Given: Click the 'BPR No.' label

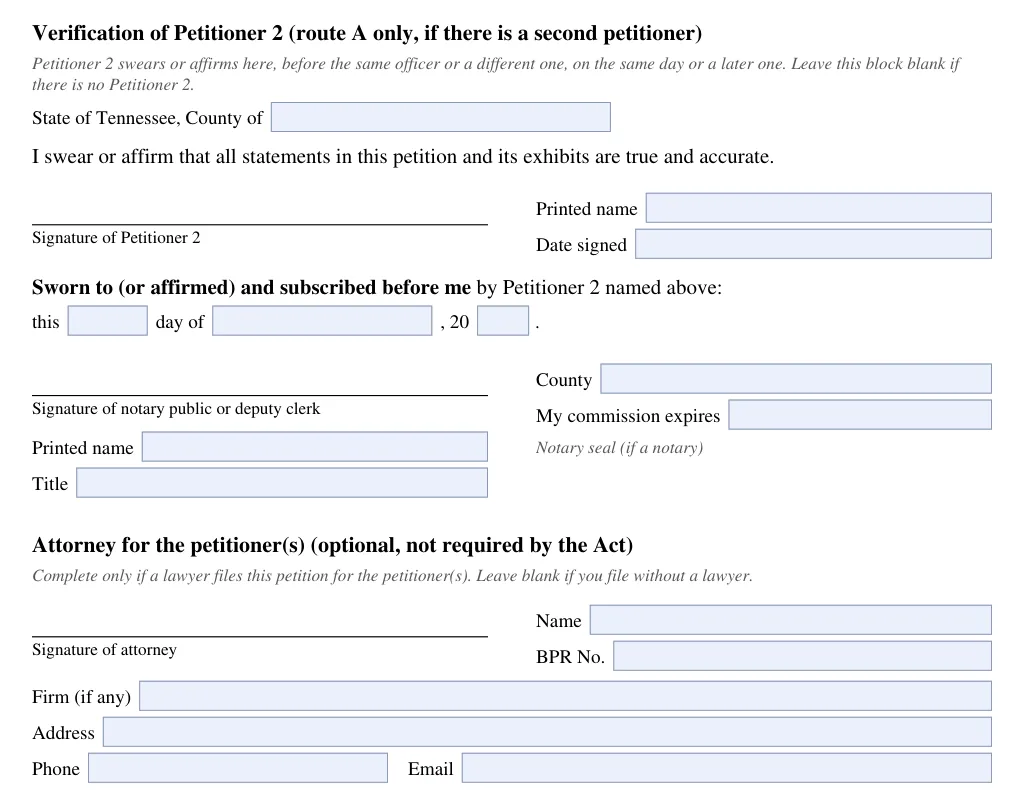Looking at the screenshot, I should (570, 657).
